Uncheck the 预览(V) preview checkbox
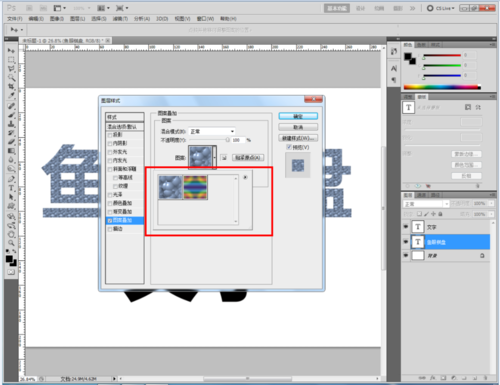 [x=289, y=147]
